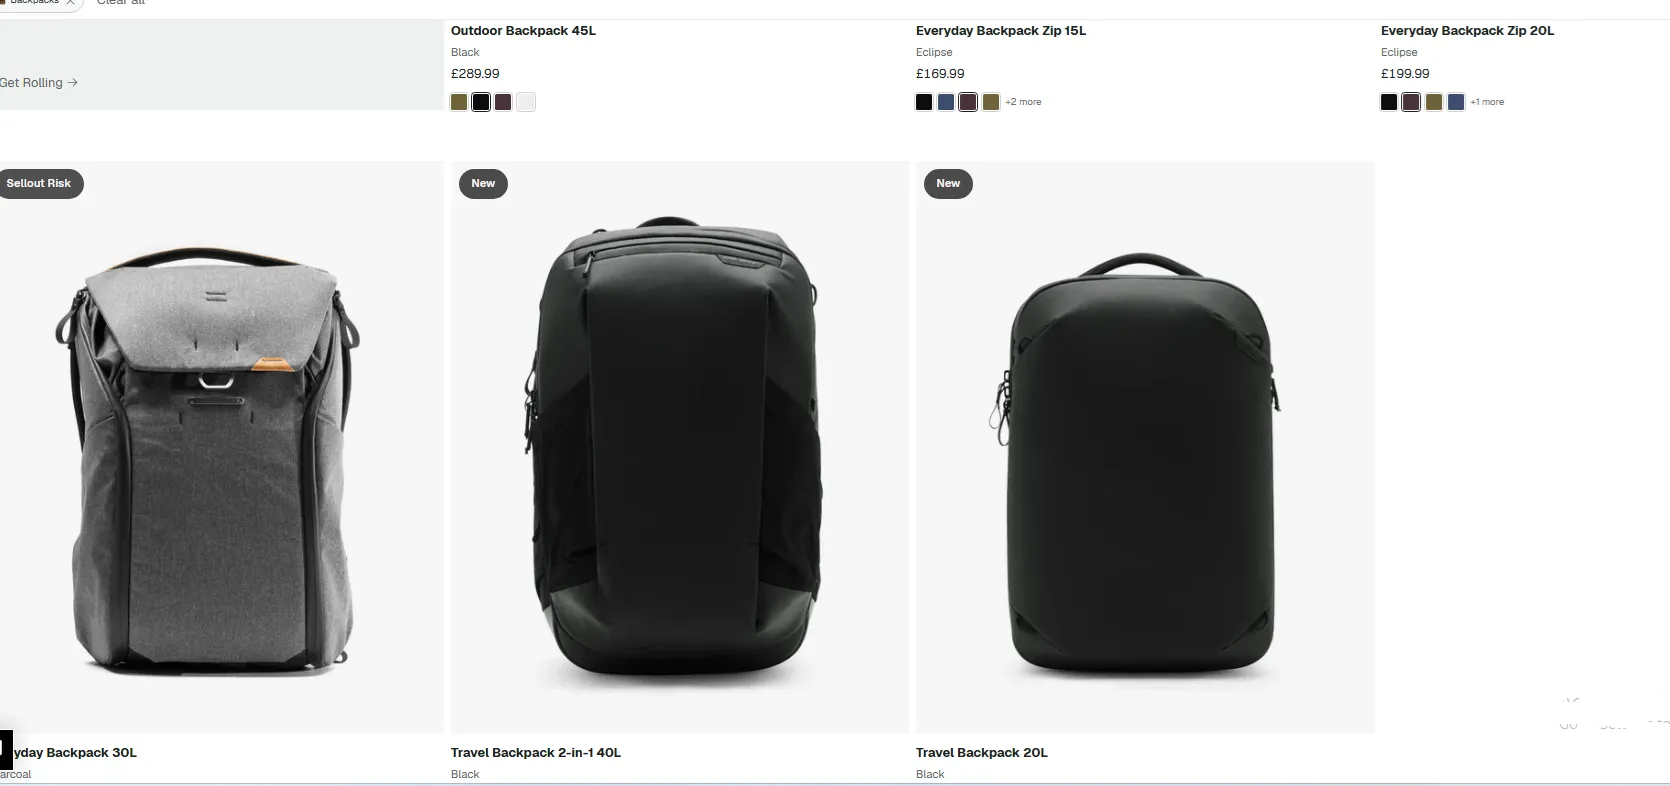Open the Travel Backpack 20L product image
The image size is (1670, 786).
click(x=1145, y=448)
